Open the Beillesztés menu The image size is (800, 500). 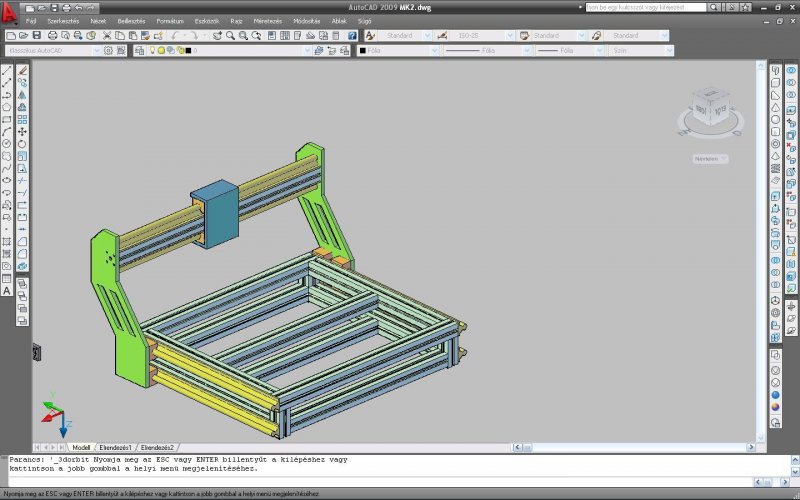click(x=131, y=21)
